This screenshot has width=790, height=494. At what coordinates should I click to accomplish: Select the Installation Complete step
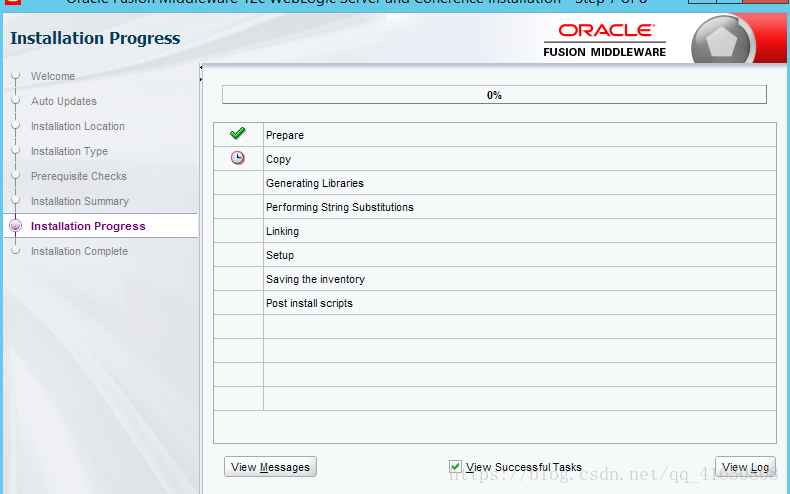[79, 251]
